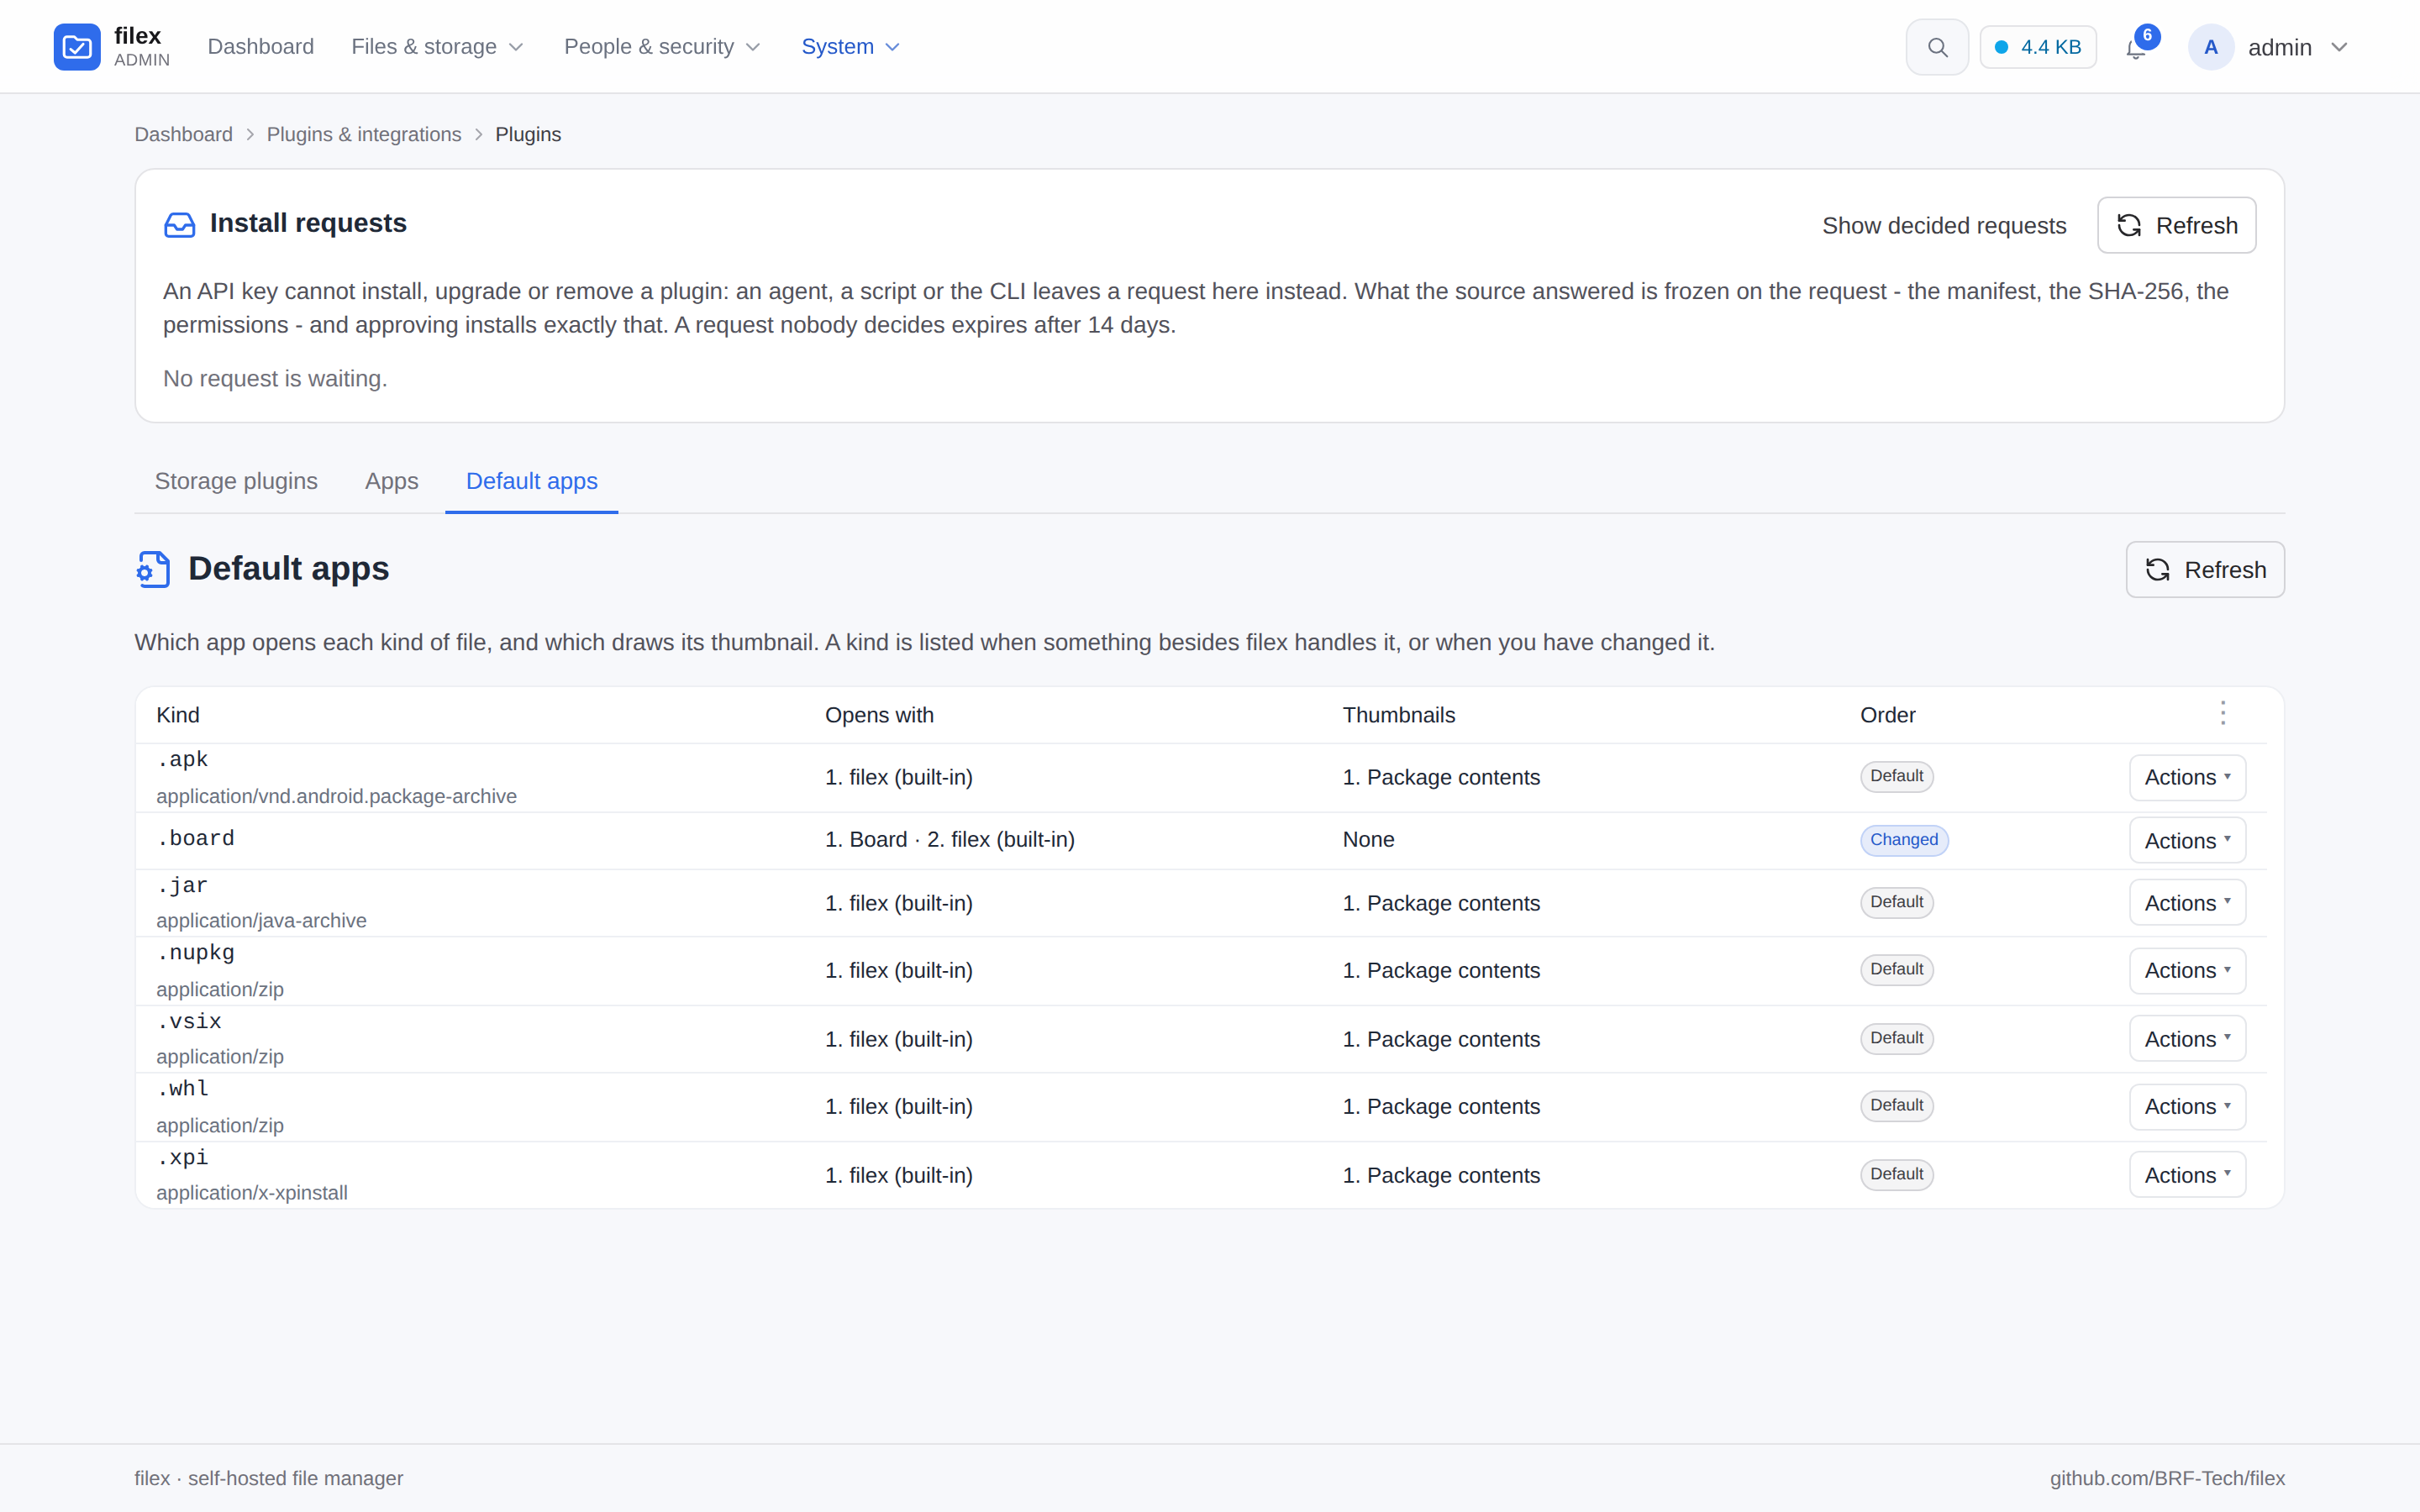The width and height of the screenshot is (2420, 1512).
Task: Expand the People & security menu
Action: [662, 47]
